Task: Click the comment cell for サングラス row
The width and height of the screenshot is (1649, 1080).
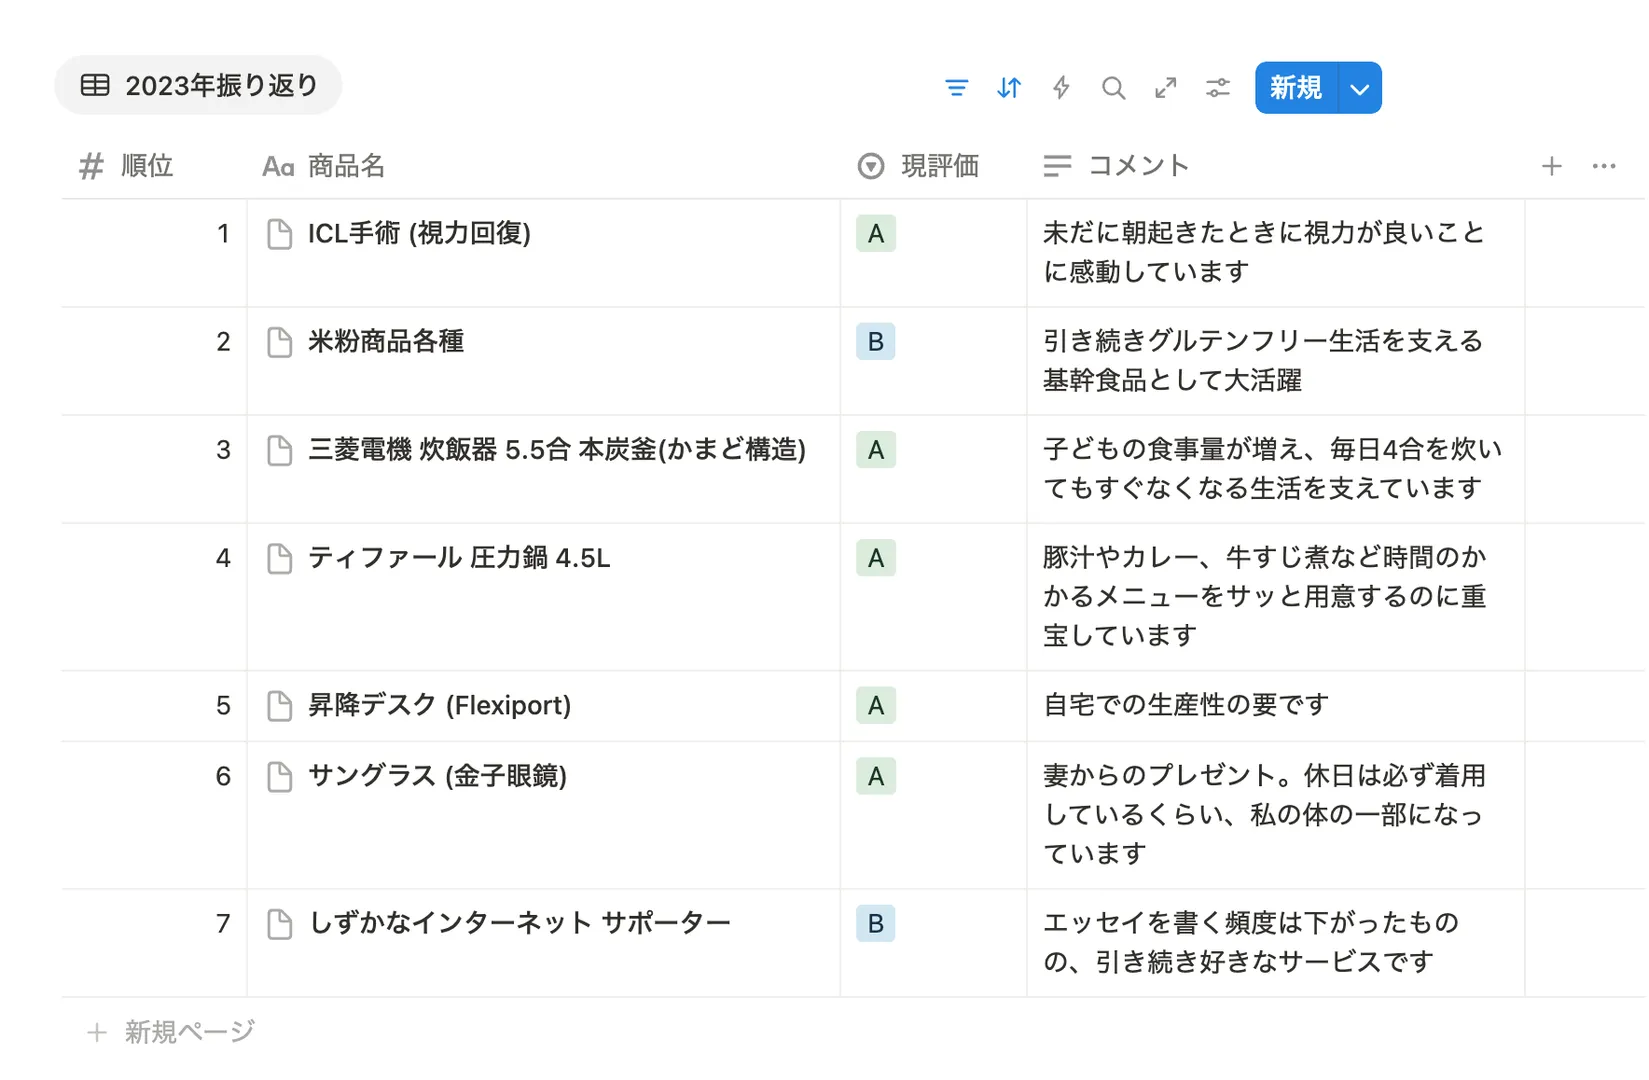Action: point(1264,814)
